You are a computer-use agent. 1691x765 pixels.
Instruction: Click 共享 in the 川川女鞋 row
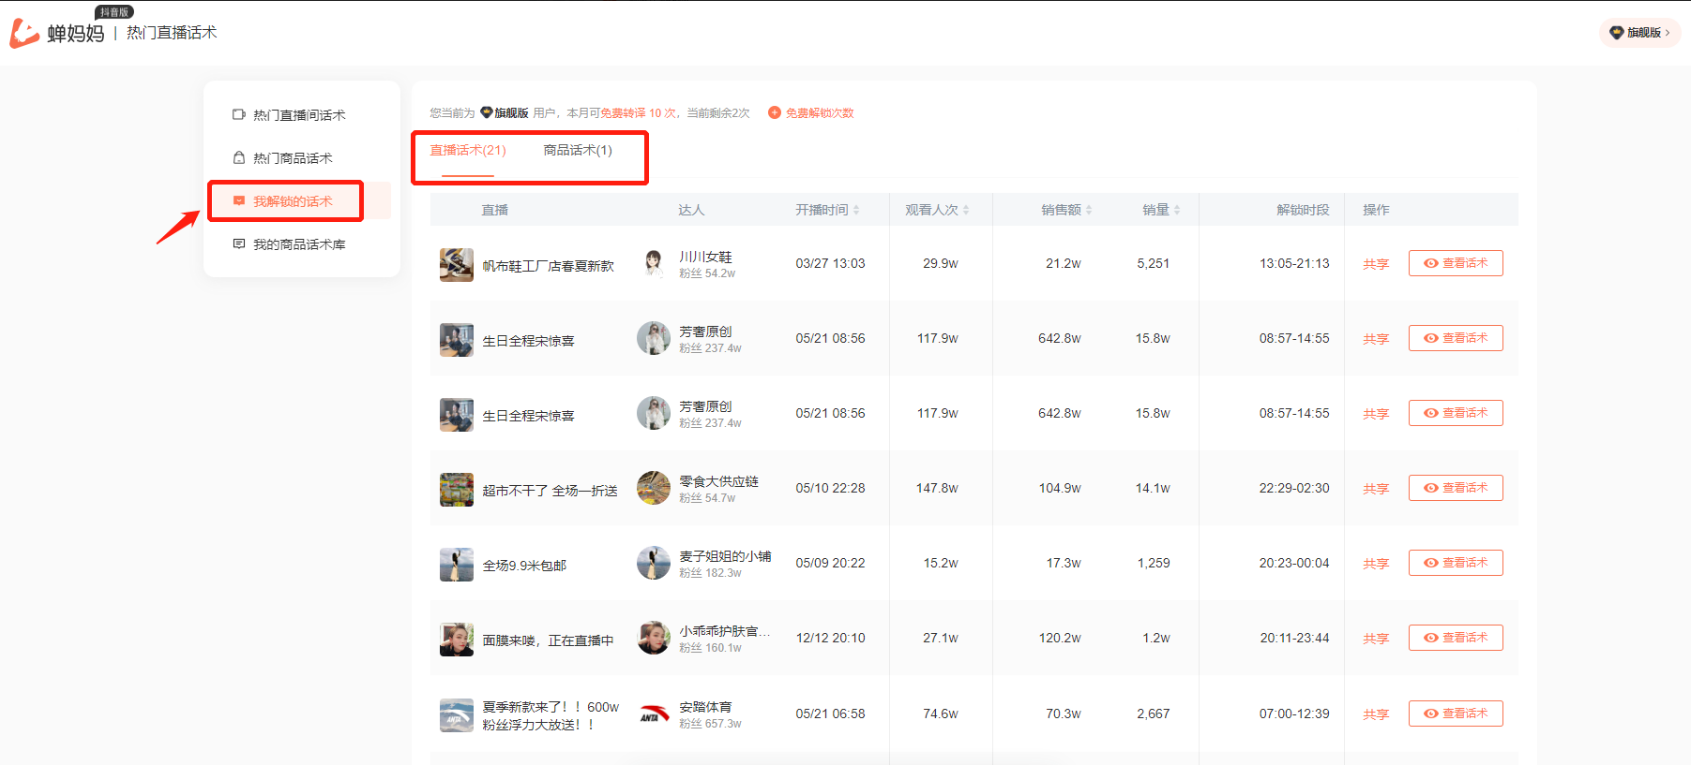[1376, 264]
